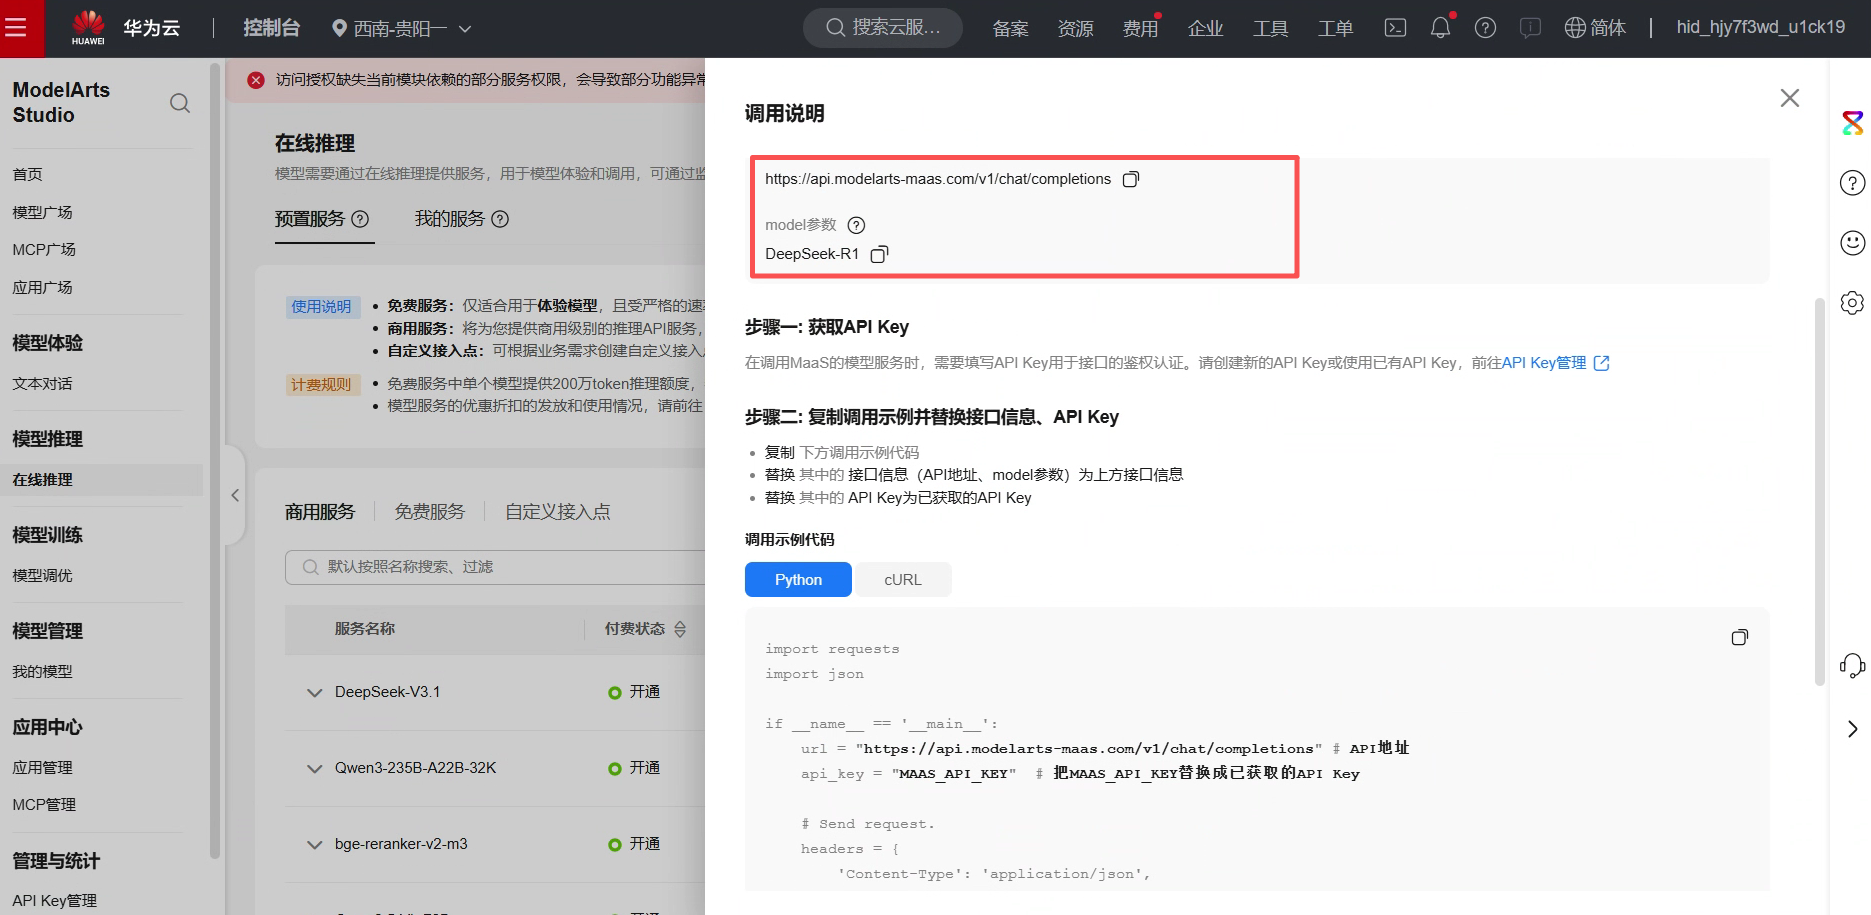Open 资源 in top navigation
Image resolution: width=1871 pixels, height=915 pixels.
point(1076,29)
